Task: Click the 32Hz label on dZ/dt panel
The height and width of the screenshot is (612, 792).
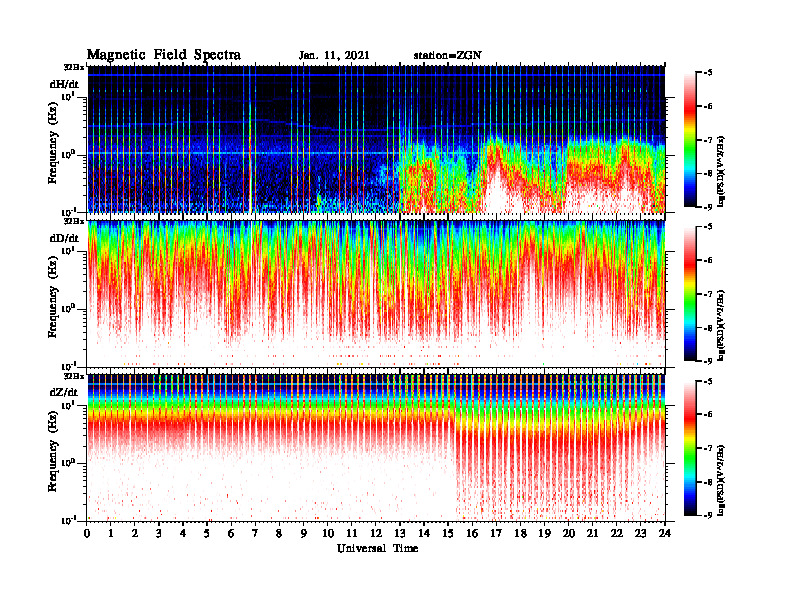Action: 74,376
